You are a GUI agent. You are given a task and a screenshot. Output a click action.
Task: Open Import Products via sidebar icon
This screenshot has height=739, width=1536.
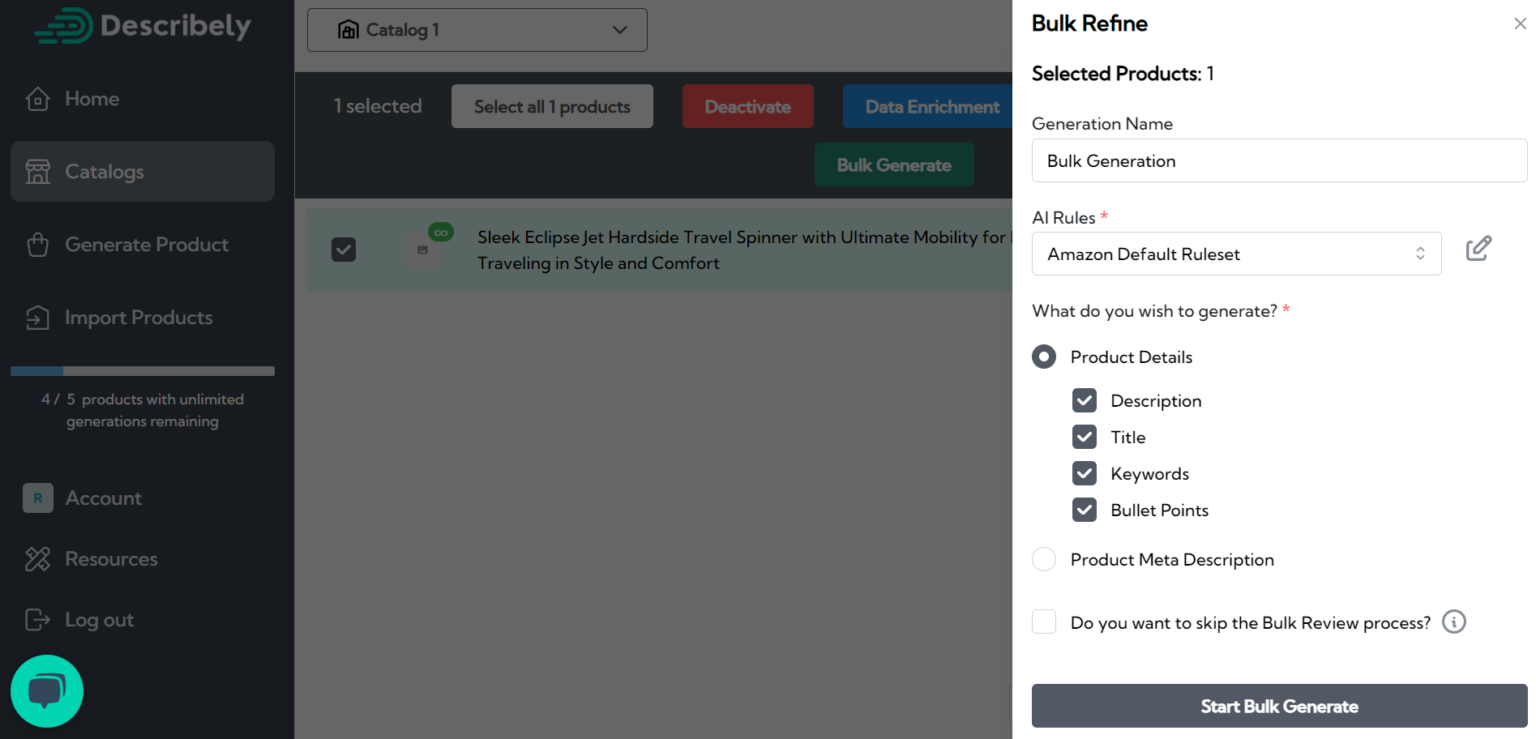(38, 317)
